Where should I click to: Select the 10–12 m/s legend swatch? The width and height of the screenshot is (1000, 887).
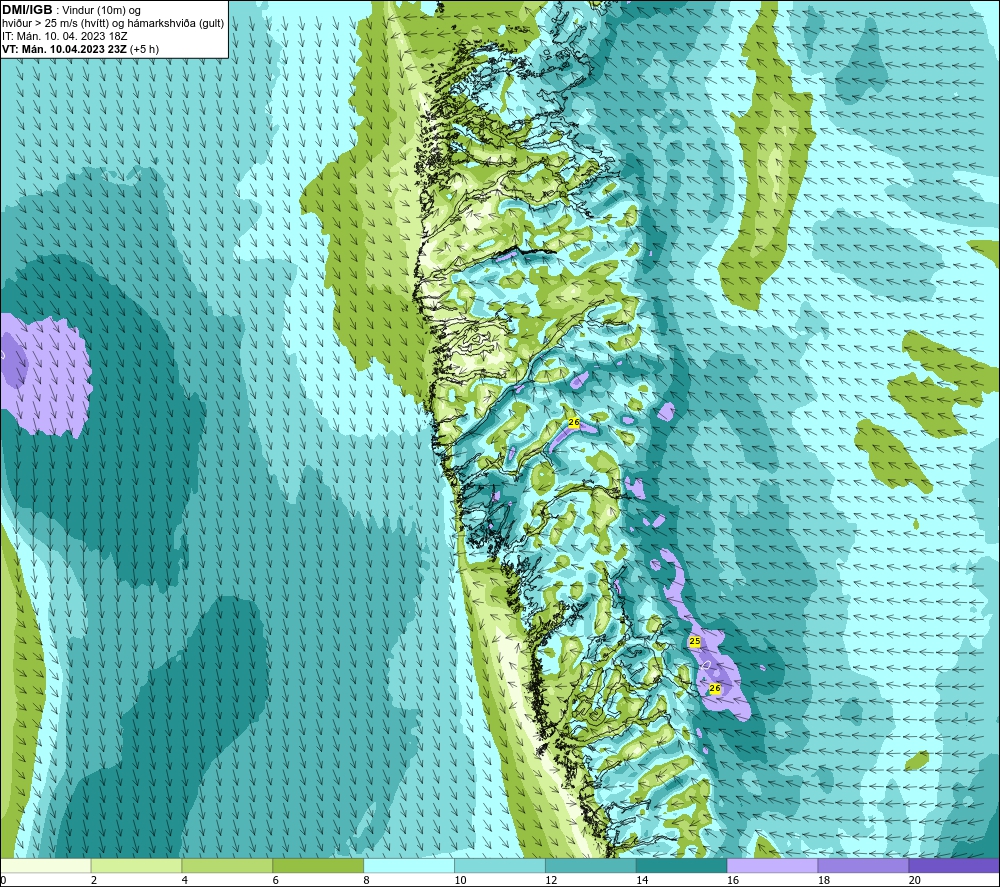coord(500,865)
